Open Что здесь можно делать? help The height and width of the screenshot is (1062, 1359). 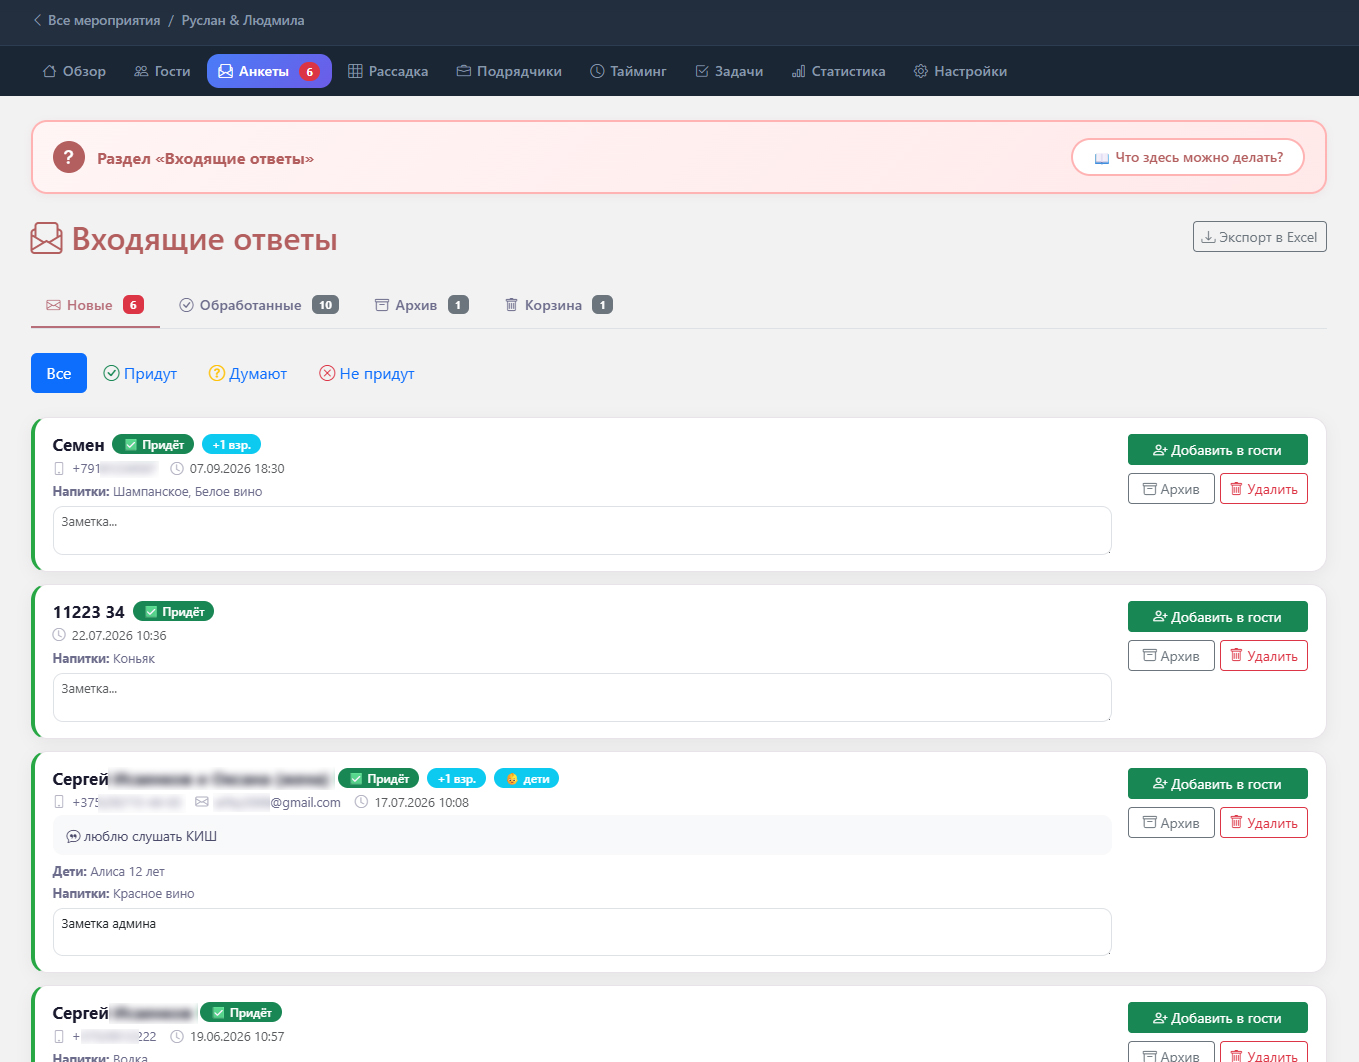point(1188,157)
